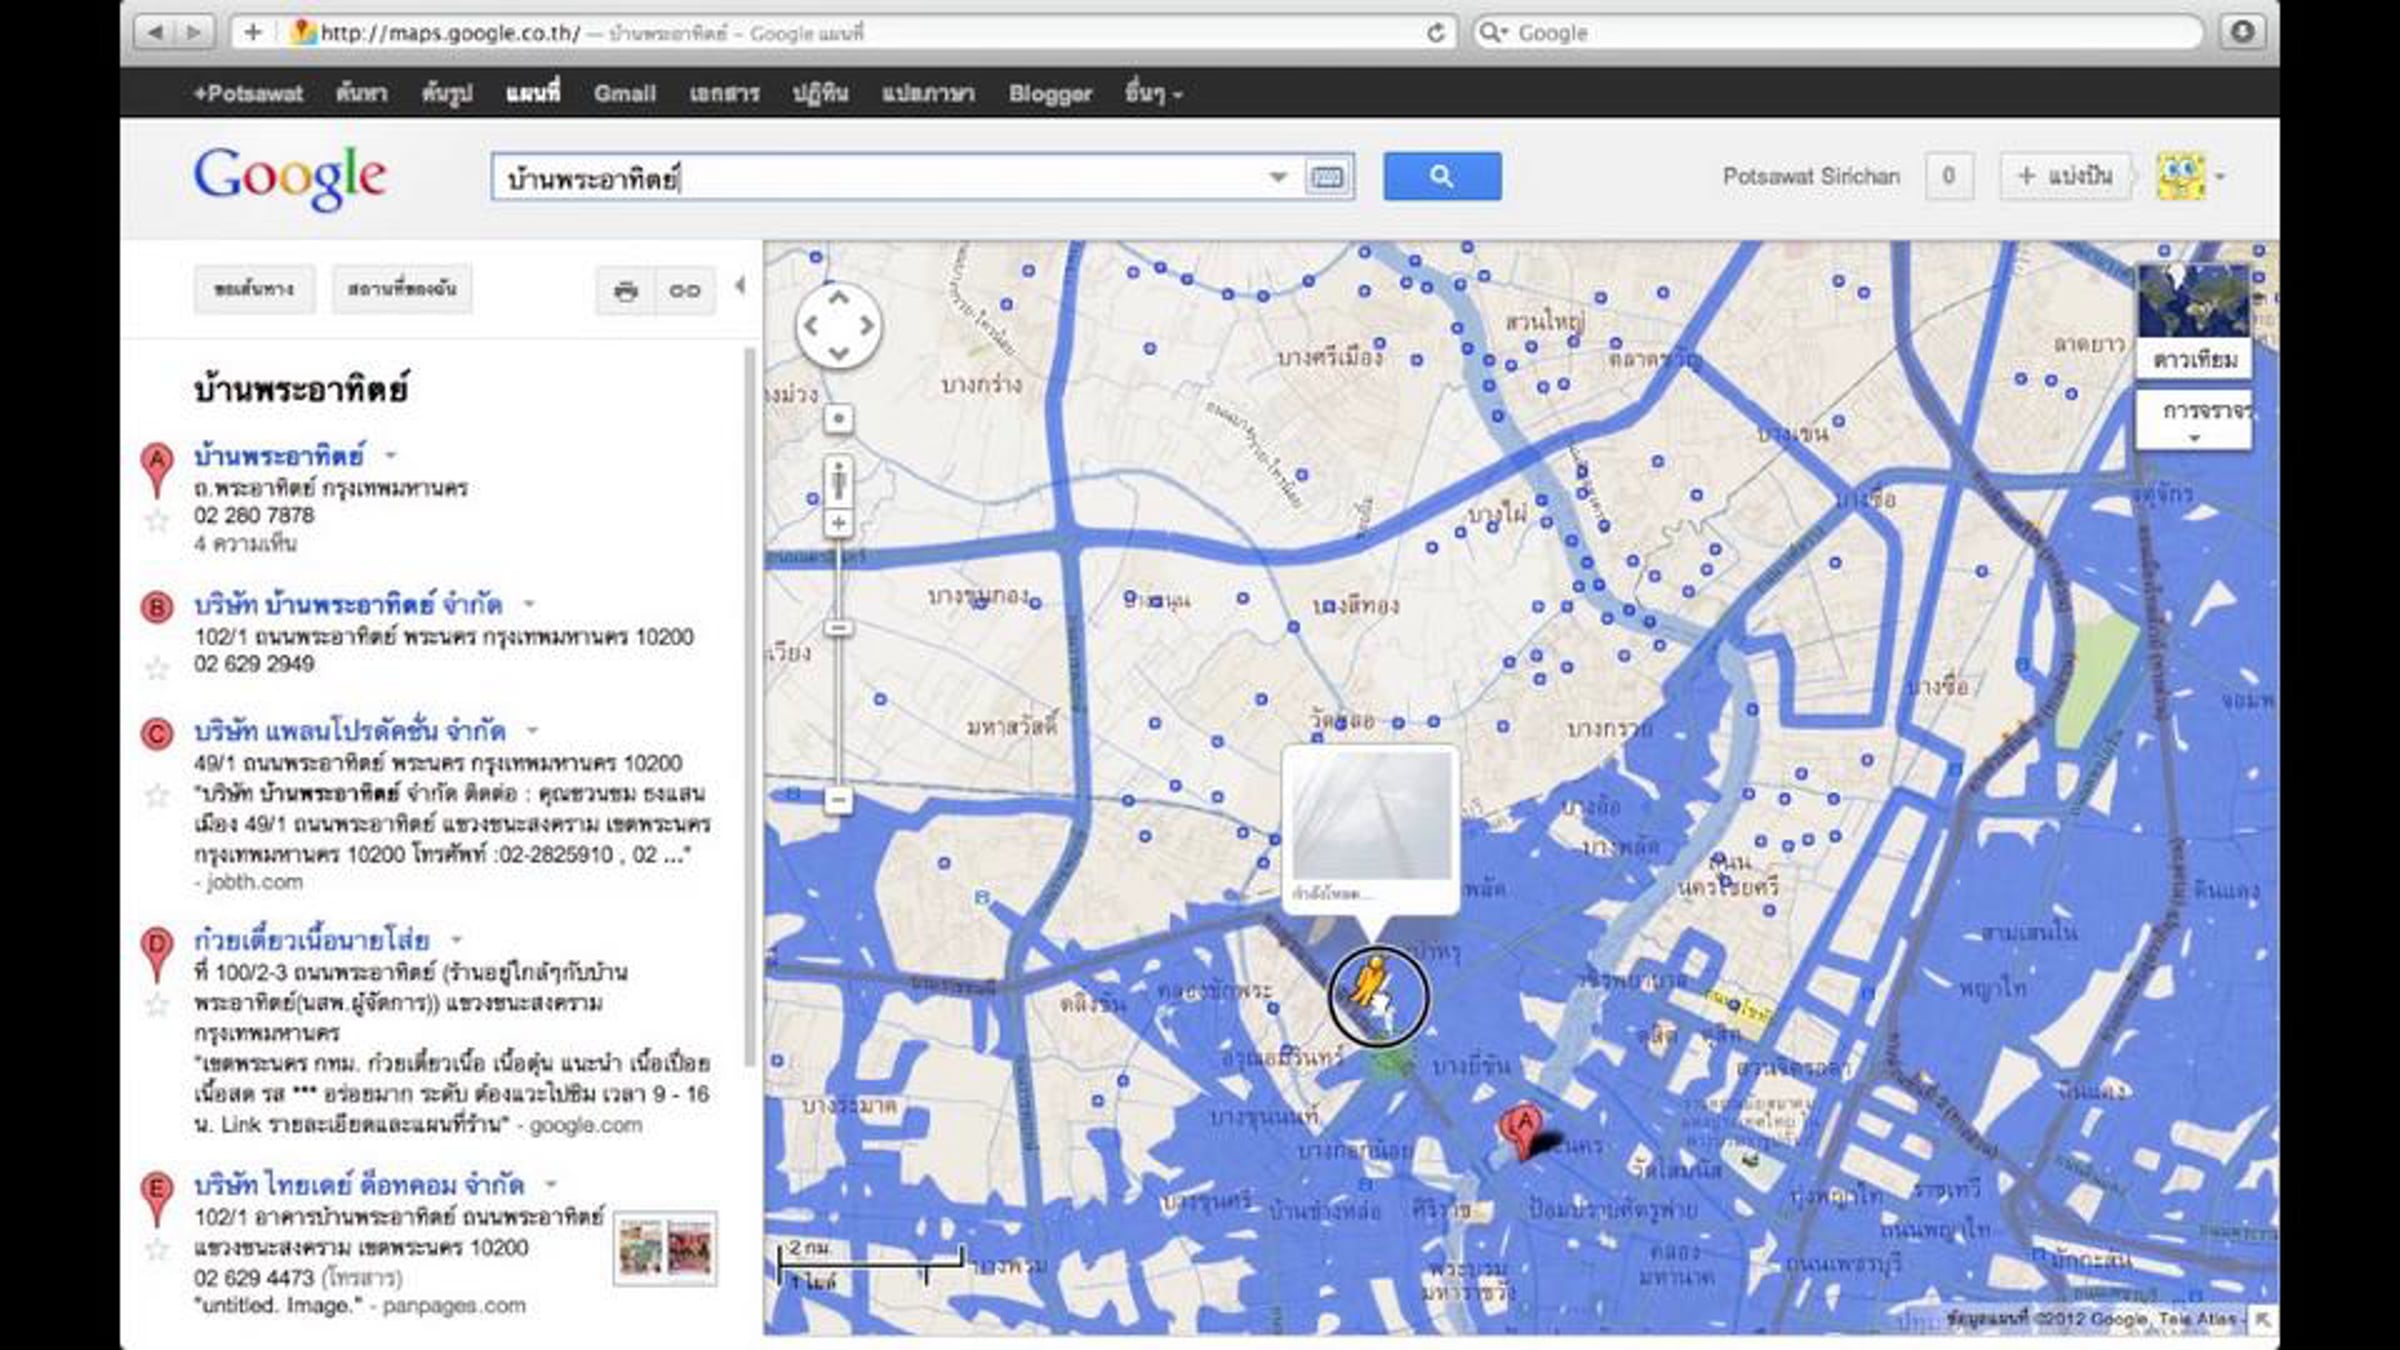Screen dimensions: 2400x1350
Task: Pan the map up with the up arrow
Action: pyautogui.click(x=838, y=298)
